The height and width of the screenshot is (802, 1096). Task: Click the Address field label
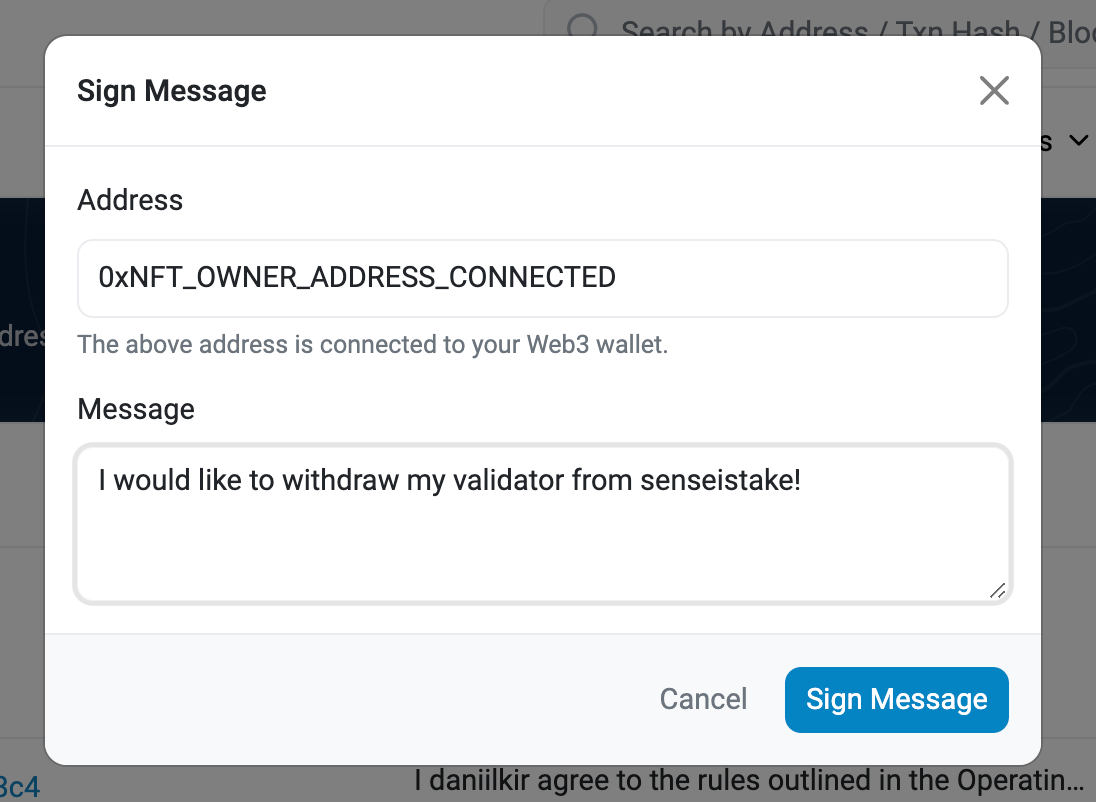pyautogui.click(x=130, y=200)
